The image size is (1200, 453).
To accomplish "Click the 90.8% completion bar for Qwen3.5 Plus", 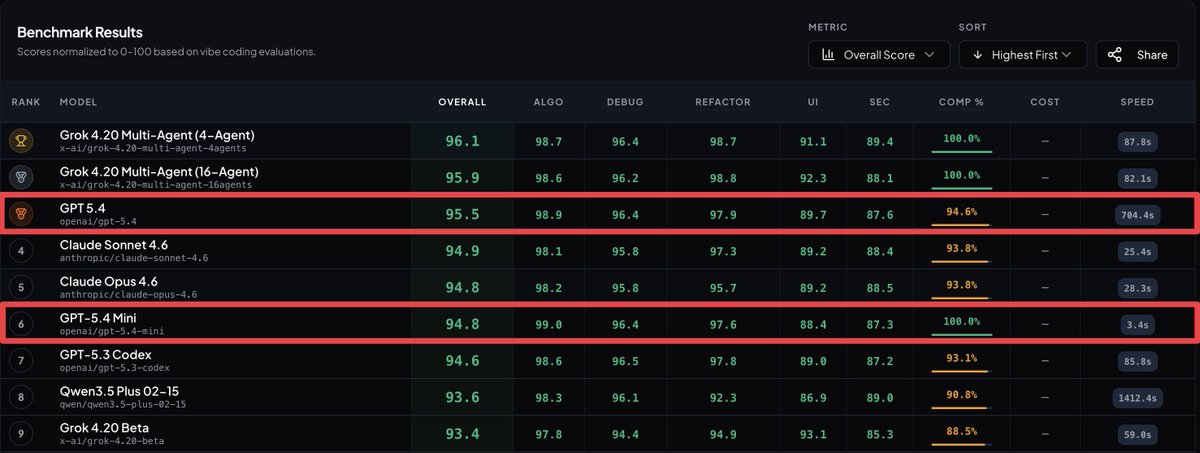I will pos(961,406).
